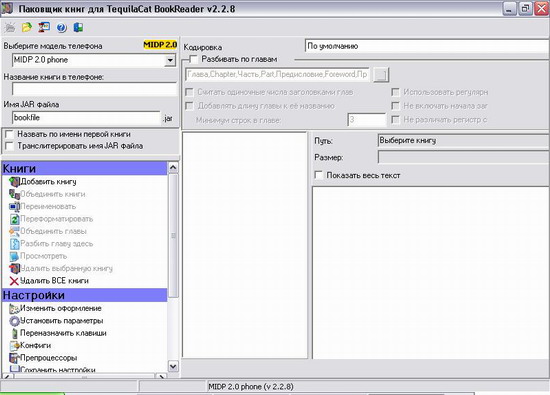The width and height of the screenshot is (550, 395).
Task: Click the hourglass-and-monitor toolbar icon
Action: click(x=44, y=27)
